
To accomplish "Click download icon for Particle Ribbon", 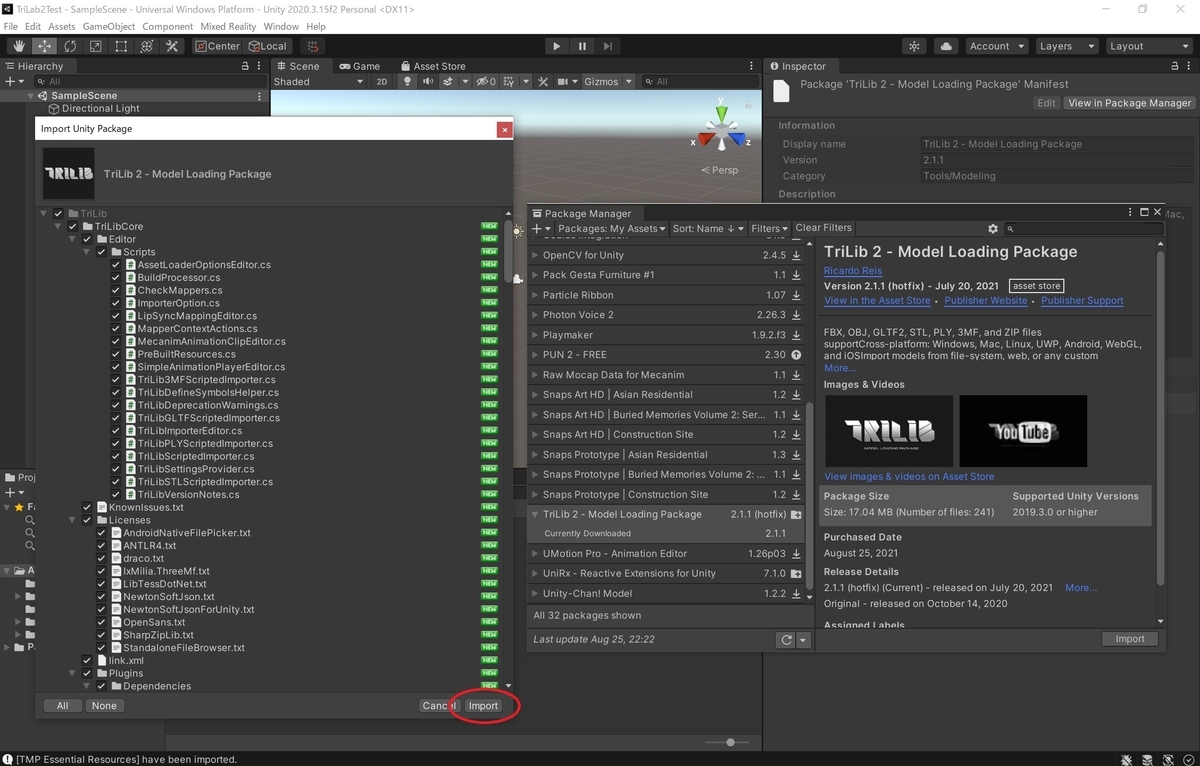I will [x=796, y=295].
